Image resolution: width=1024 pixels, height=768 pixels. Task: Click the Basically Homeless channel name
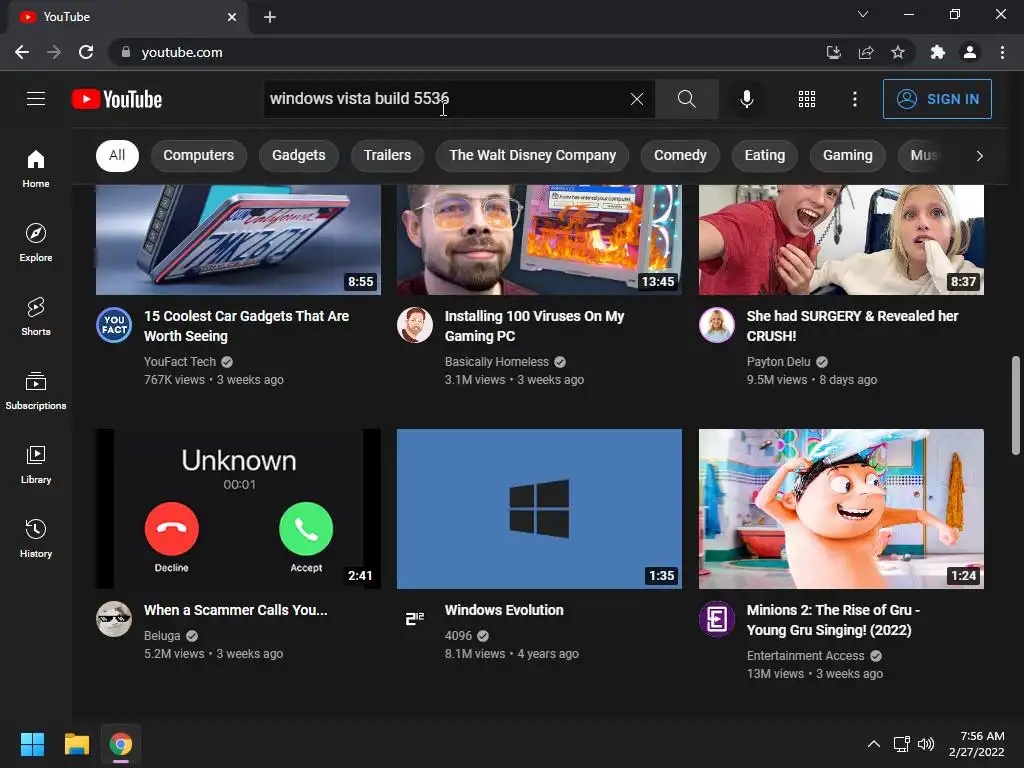click(x=496, y=362)
